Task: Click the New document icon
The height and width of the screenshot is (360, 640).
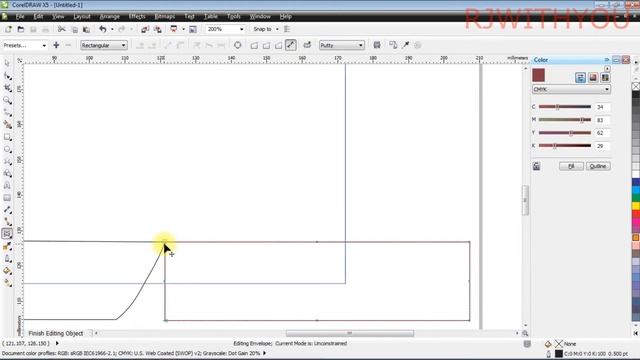Action: tap(8, 29)
